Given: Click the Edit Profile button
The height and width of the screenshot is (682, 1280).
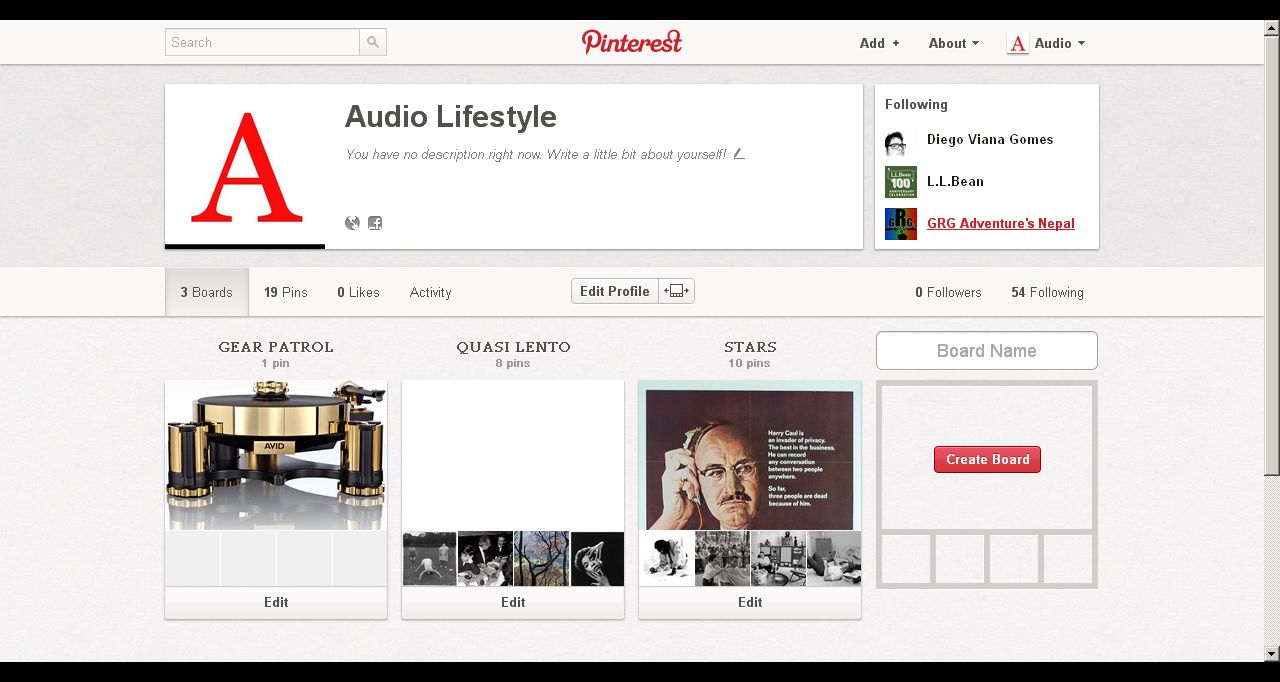Looking at the screenshot, I should point(615,291).
